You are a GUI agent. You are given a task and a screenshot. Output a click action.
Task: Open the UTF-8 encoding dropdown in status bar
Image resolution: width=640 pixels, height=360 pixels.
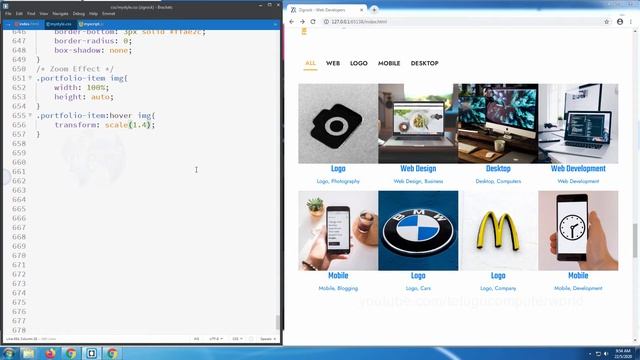[x=216, y=339]
